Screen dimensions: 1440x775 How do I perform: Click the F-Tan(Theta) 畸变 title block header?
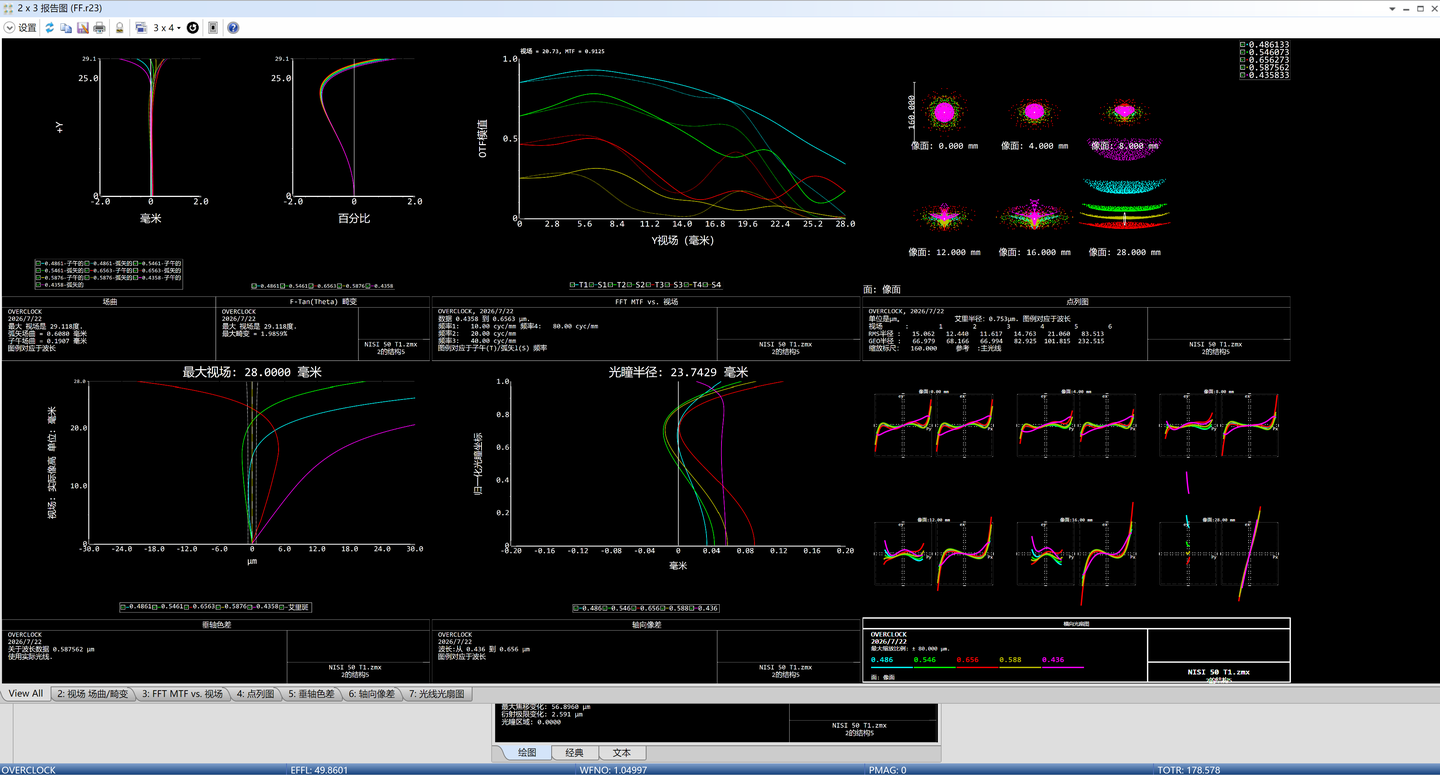324,301
